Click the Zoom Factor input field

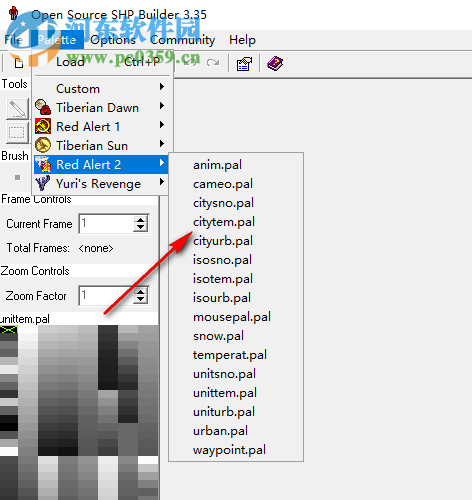[x=106, y=295]
